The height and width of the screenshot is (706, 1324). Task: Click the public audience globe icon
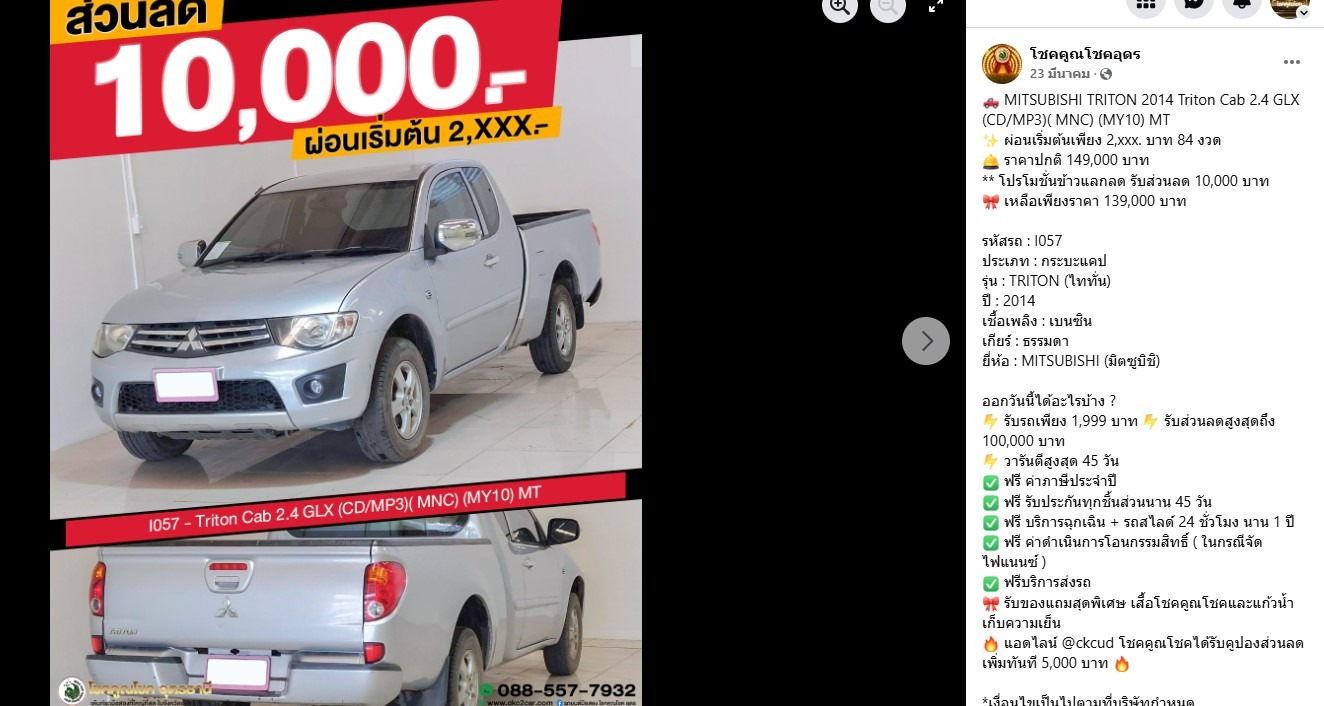pos(1105,74)
